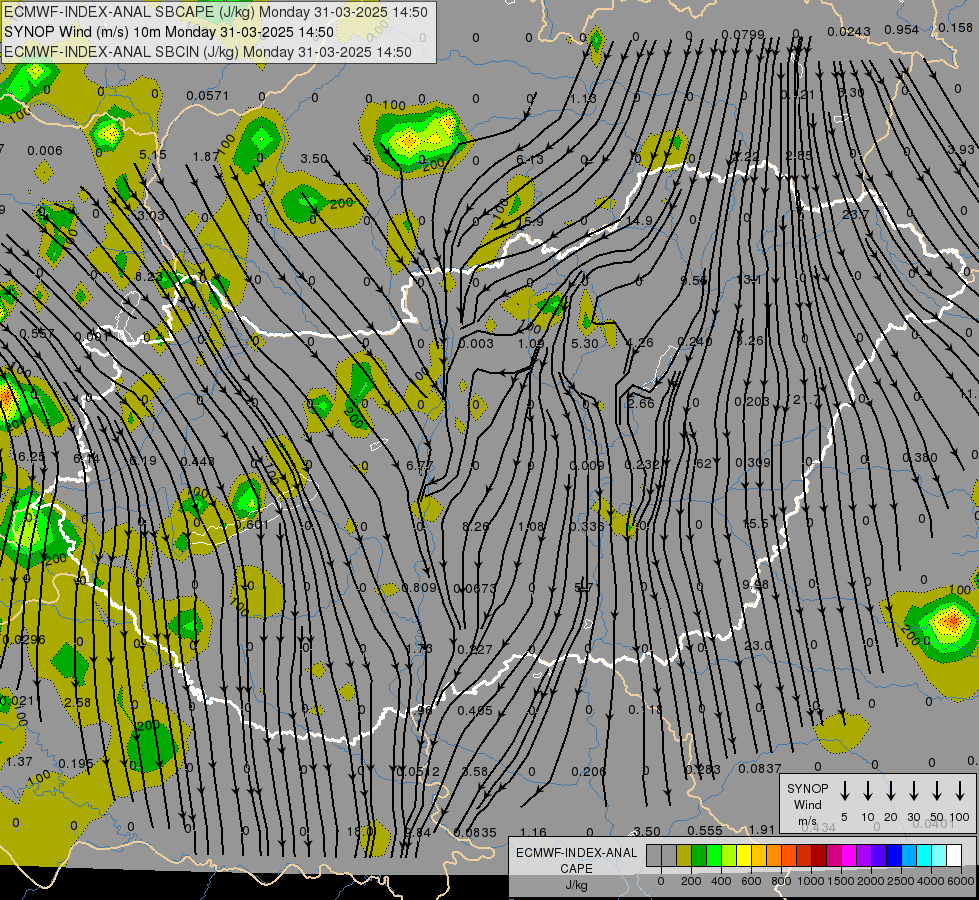Select map value 0.0296

coord(24,640)
